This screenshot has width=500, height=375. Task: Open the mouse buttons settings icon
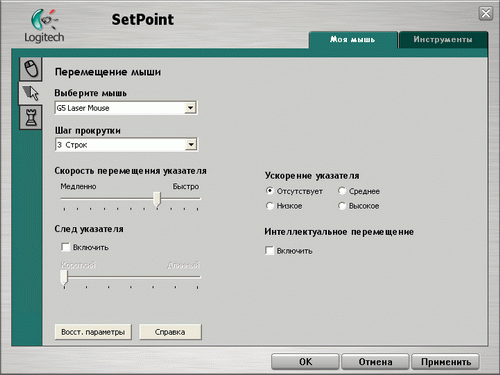[31, 69]
